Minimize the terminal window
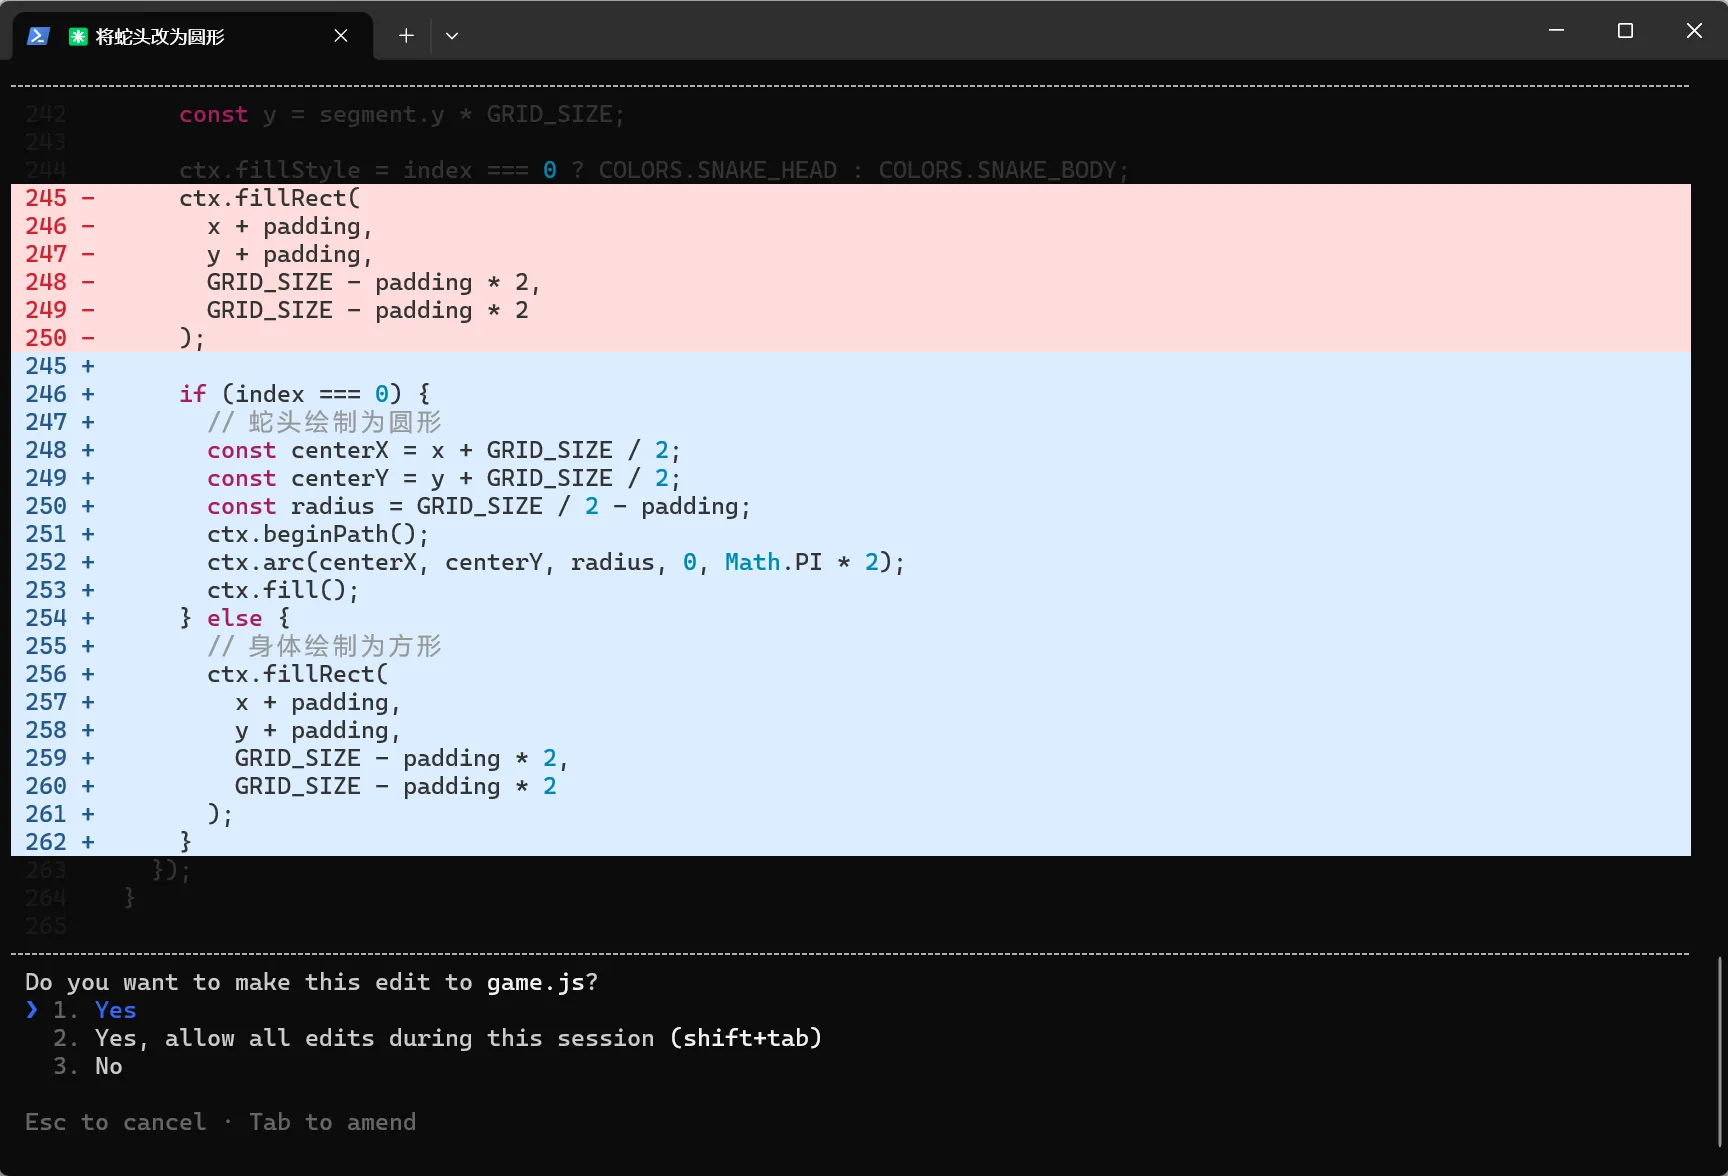This screenshot has width=1728, height=1176. (x=1556, y=31)
